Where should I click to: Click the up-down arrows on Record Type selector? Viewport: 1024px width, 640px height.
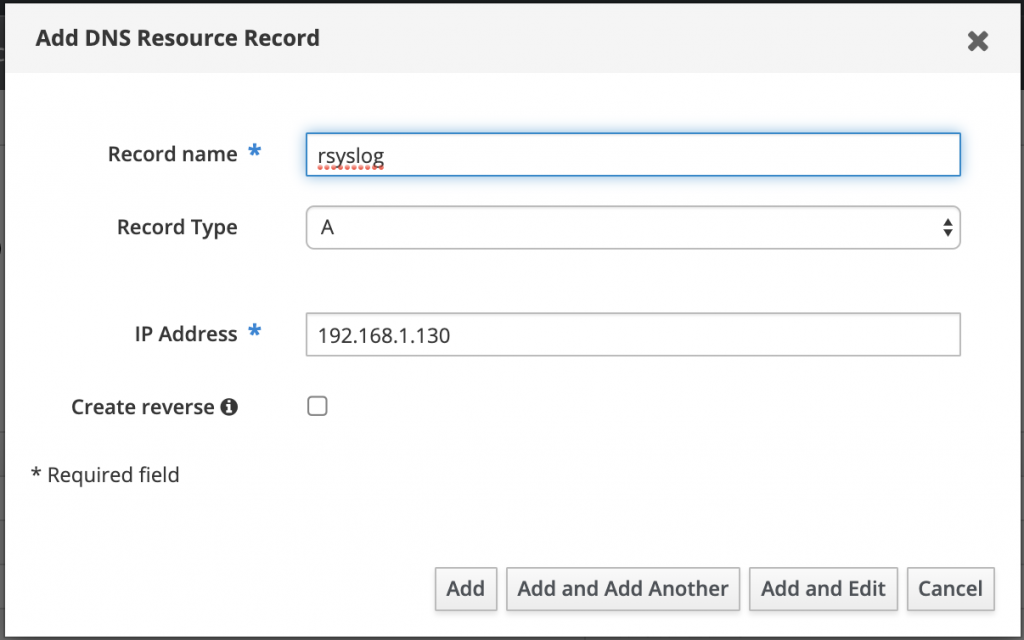pos(946,227)
